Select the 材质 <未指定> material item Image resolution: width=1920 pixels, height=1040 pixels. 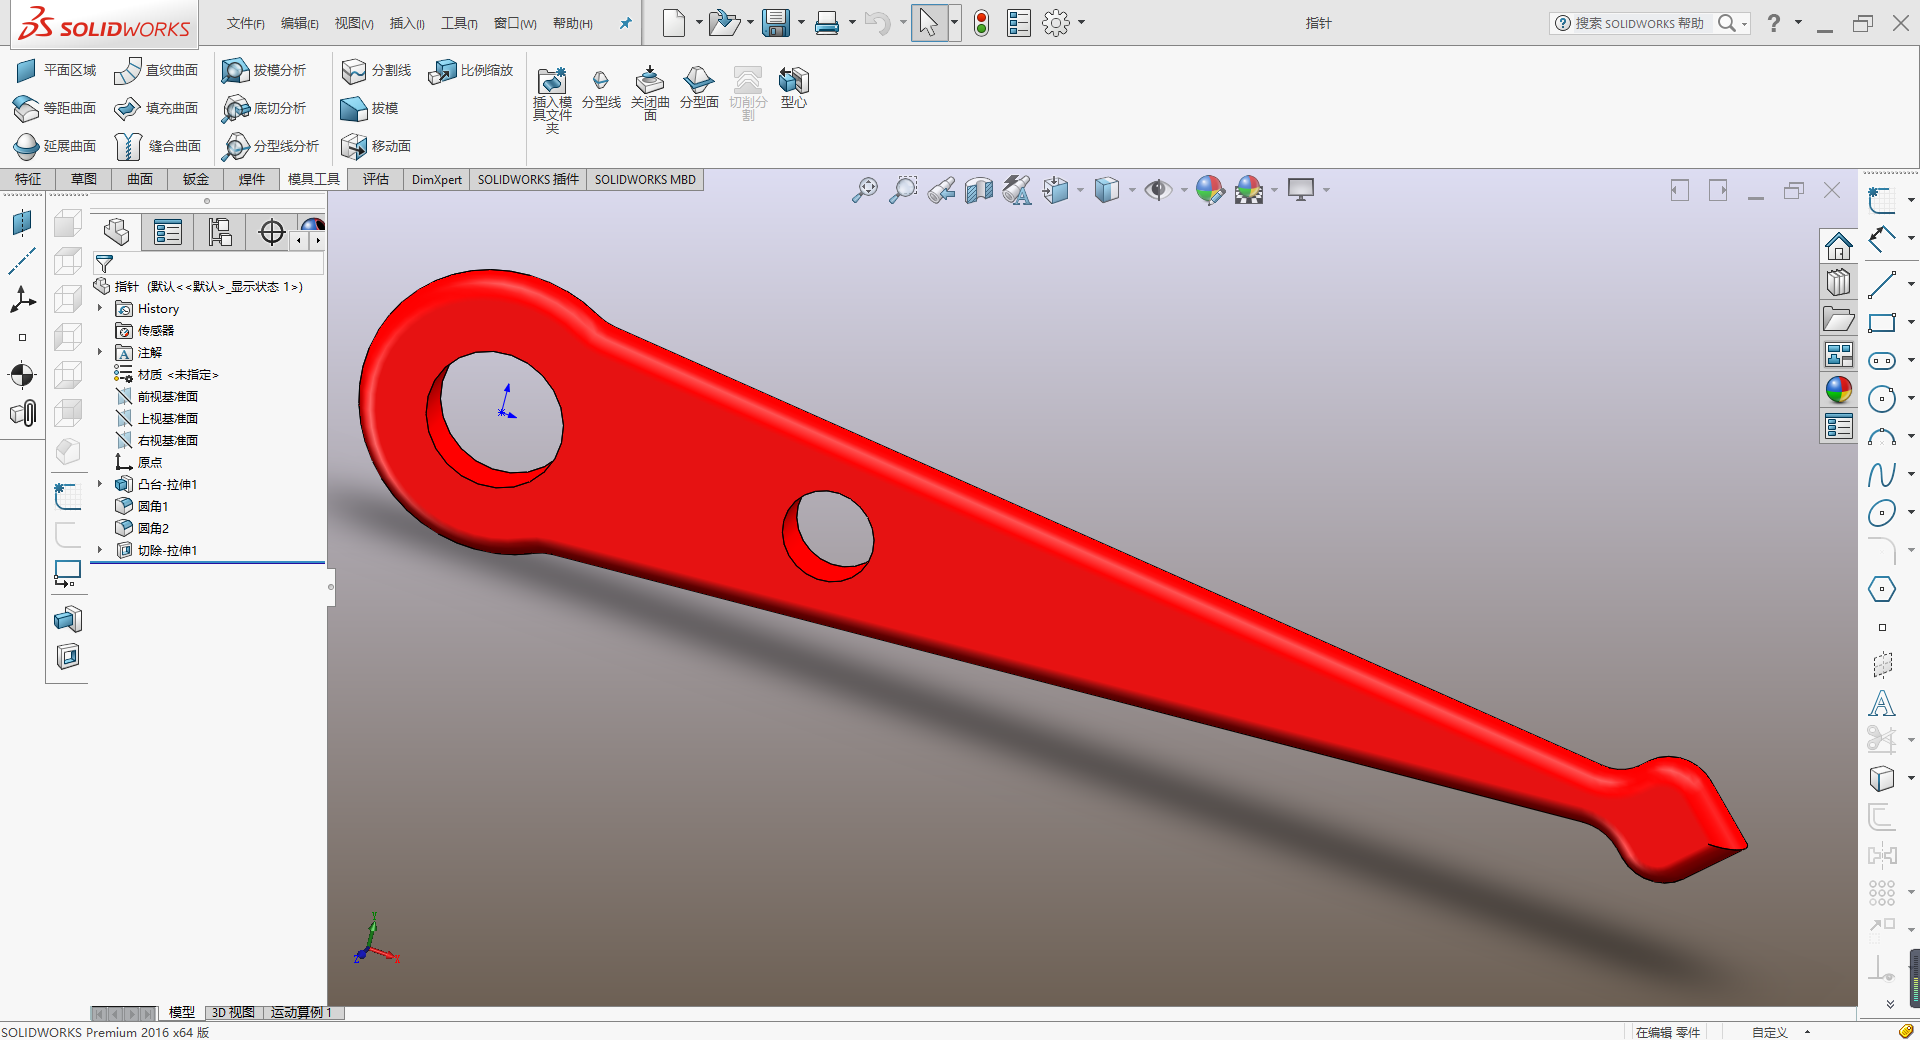(x=166, y=374)
